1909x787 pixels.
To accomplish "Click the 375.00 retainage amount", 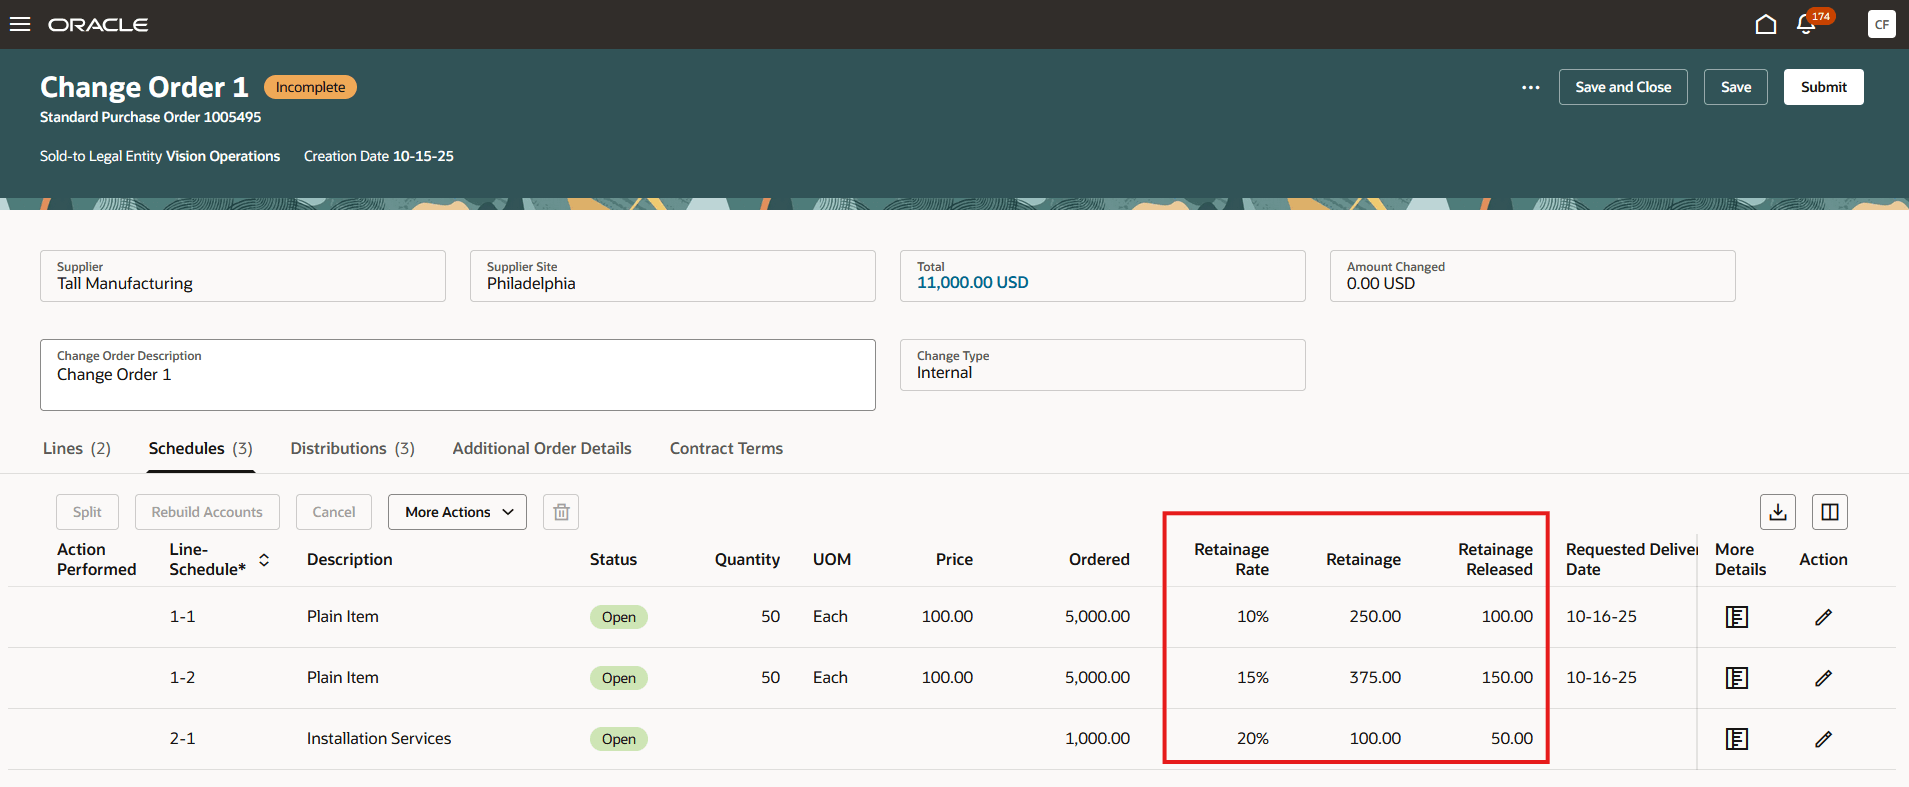I will pyautogui.click(x=1375, y=678).
